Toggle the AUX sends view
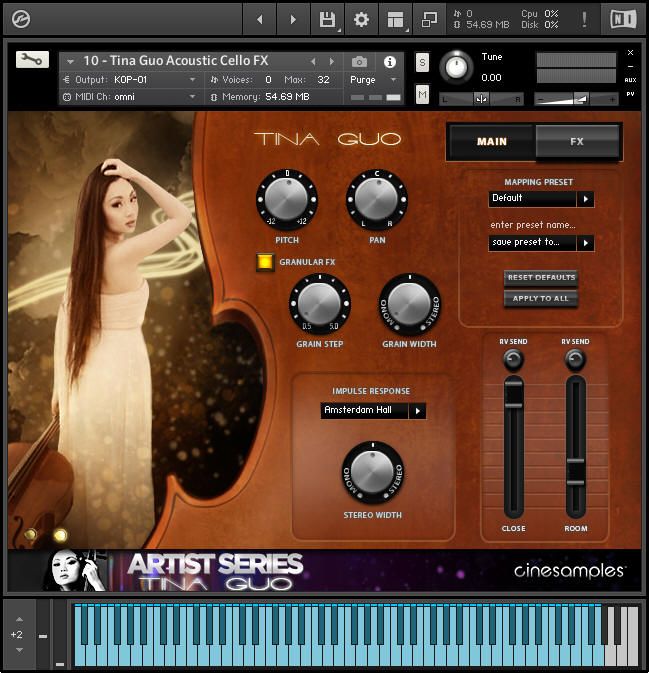The image size is (649, 673). pyautogui.click(x=630, y=80)
